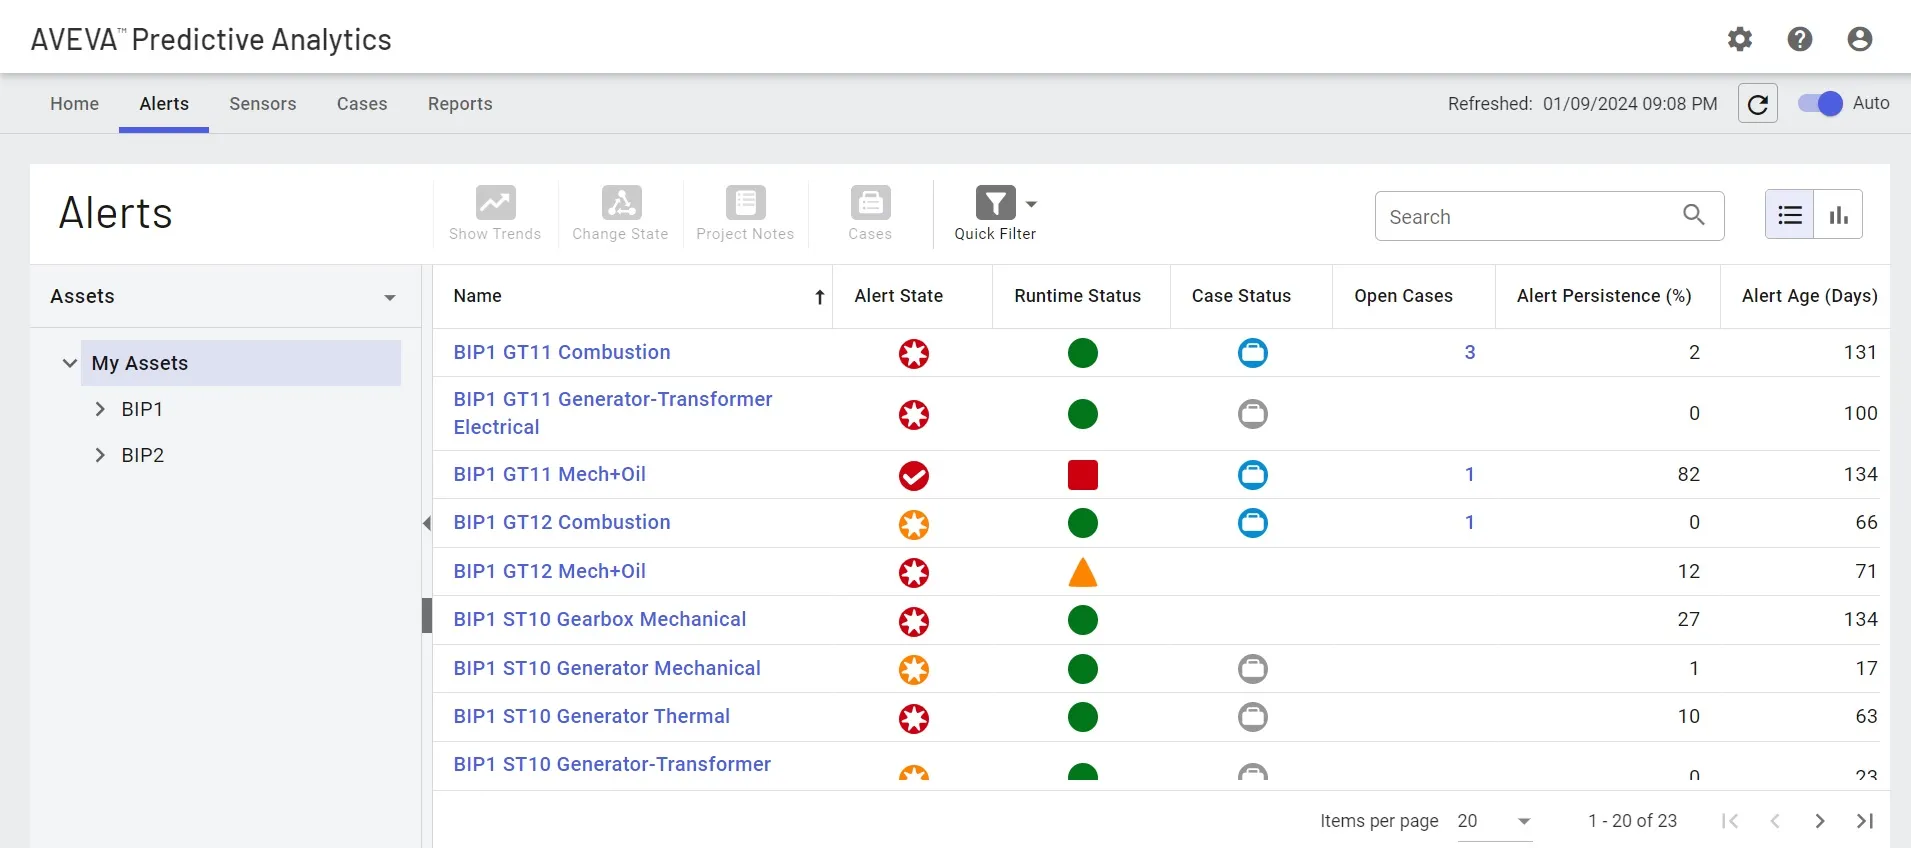This screenshot has height=848, width=1911.
Task: Click the Quick Filter funnel icon
Action: (x=995, y=203)
